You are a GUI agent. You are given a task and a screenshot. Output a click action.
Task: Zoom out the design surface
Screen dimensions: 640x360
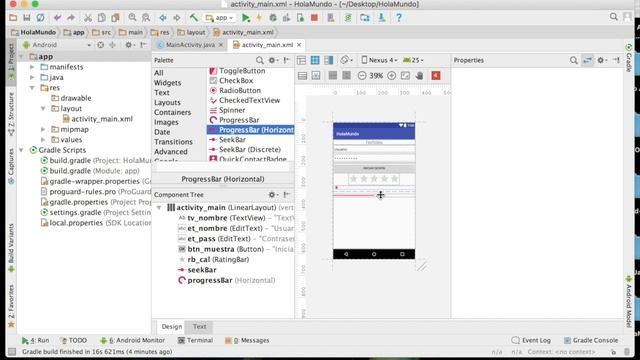pyautogui.click(x=362, y=76)
